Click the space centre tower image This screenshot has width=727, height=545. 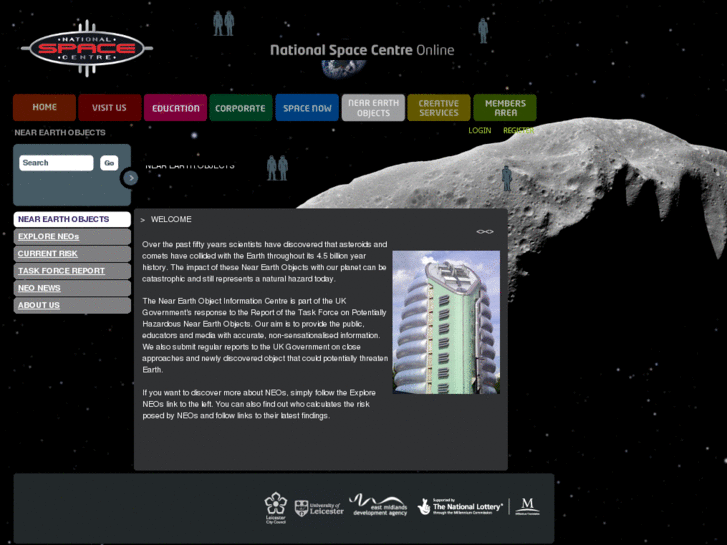(446, 322)
